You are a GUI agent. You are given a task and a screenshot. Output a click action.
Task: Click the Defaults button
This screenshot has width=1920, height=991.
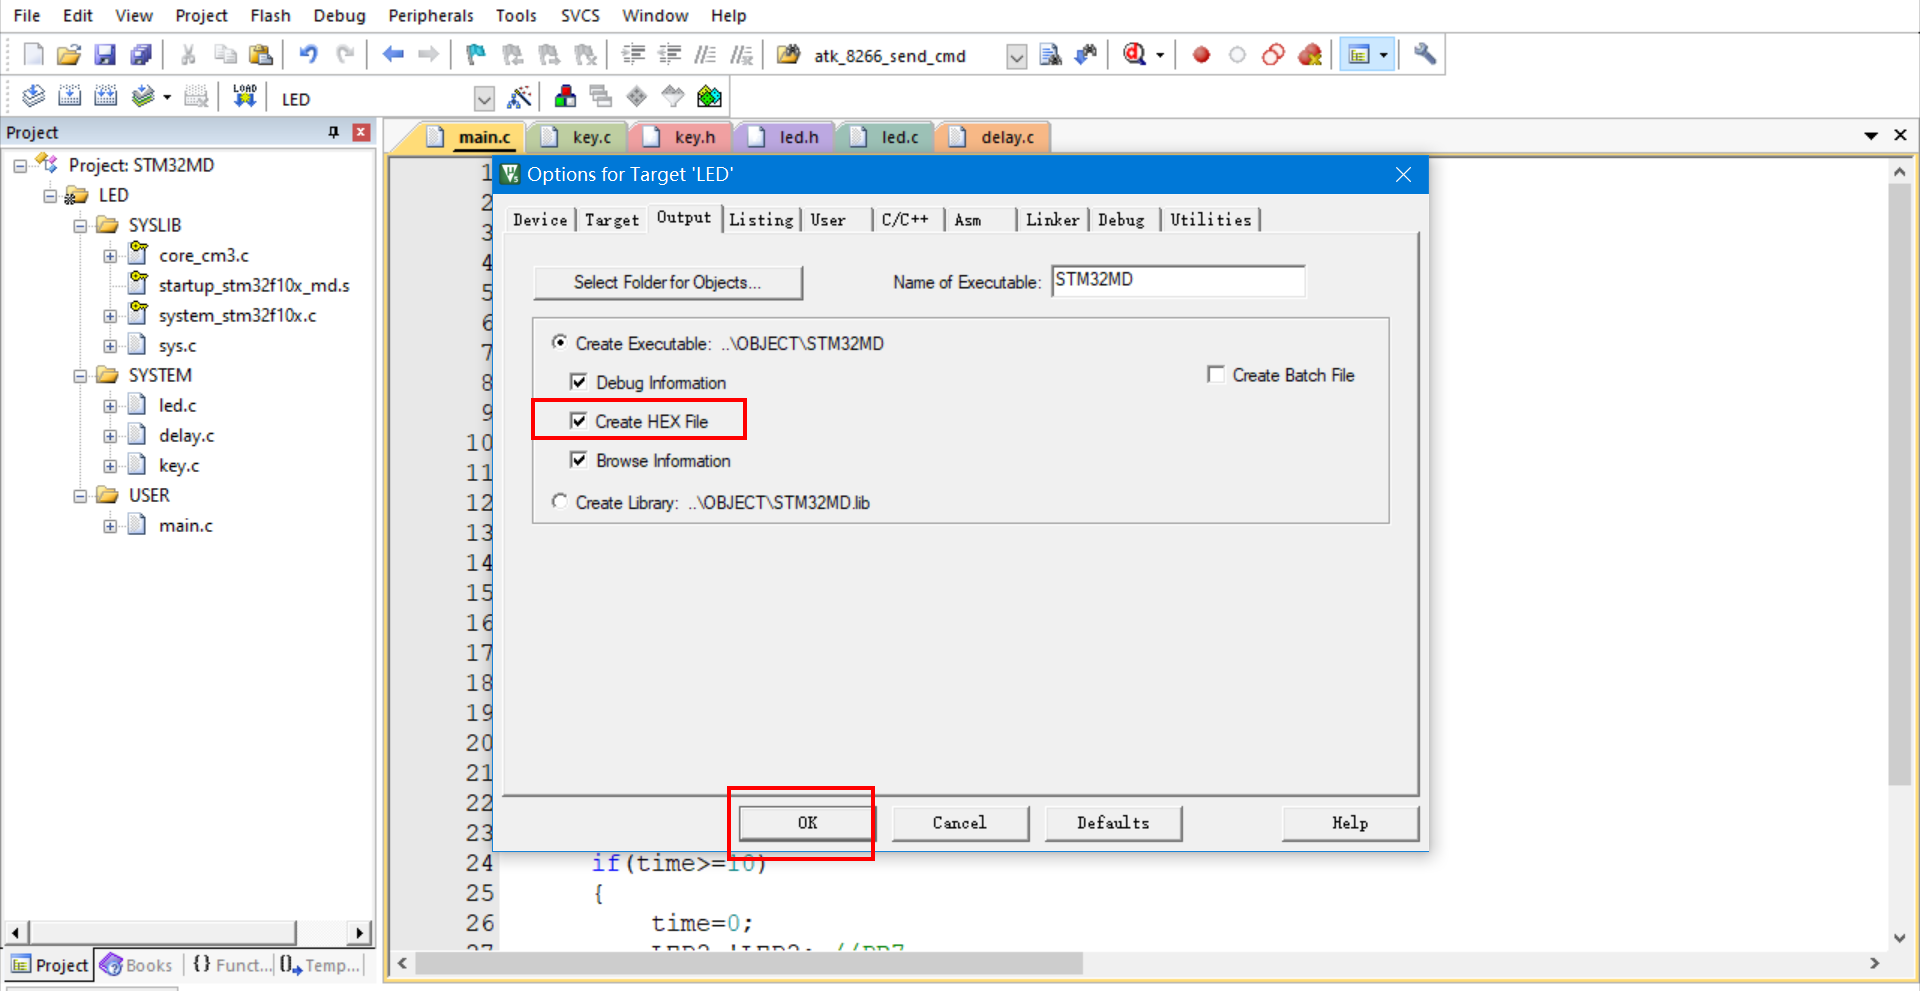pyautogui.click(x=1113, y=823)
